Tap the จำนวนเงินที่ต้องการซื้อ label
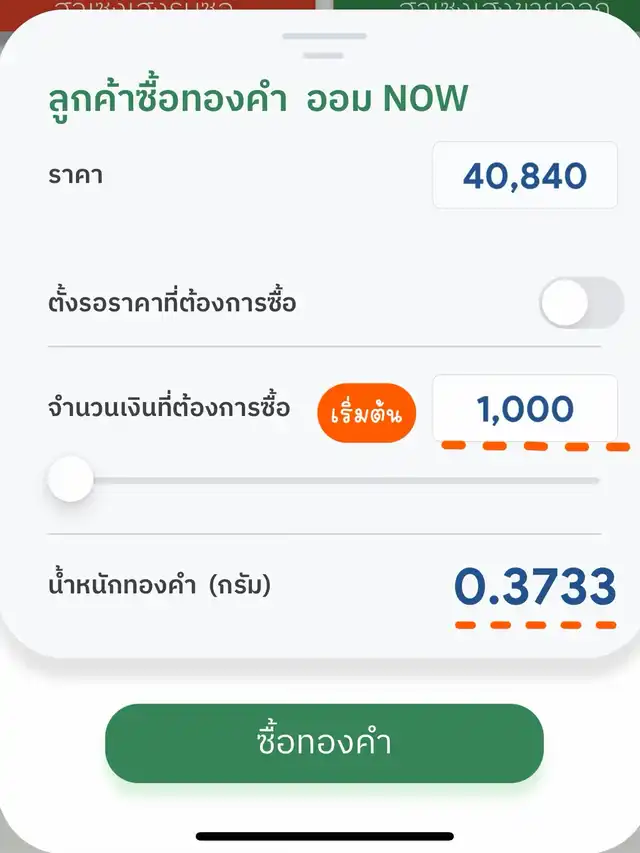This screenshot has height=853, width=640. pos(169,408)
